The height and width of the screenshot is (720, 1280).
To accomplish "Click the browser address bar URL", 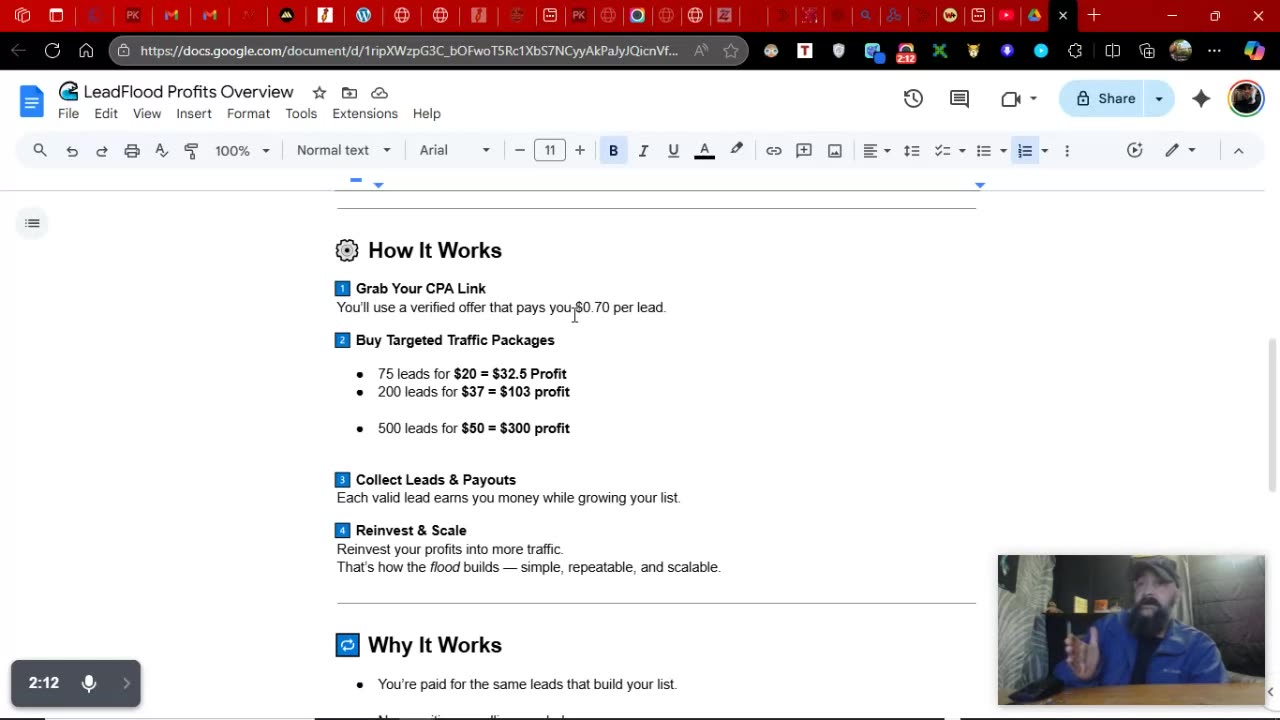I will click(409, 51).
